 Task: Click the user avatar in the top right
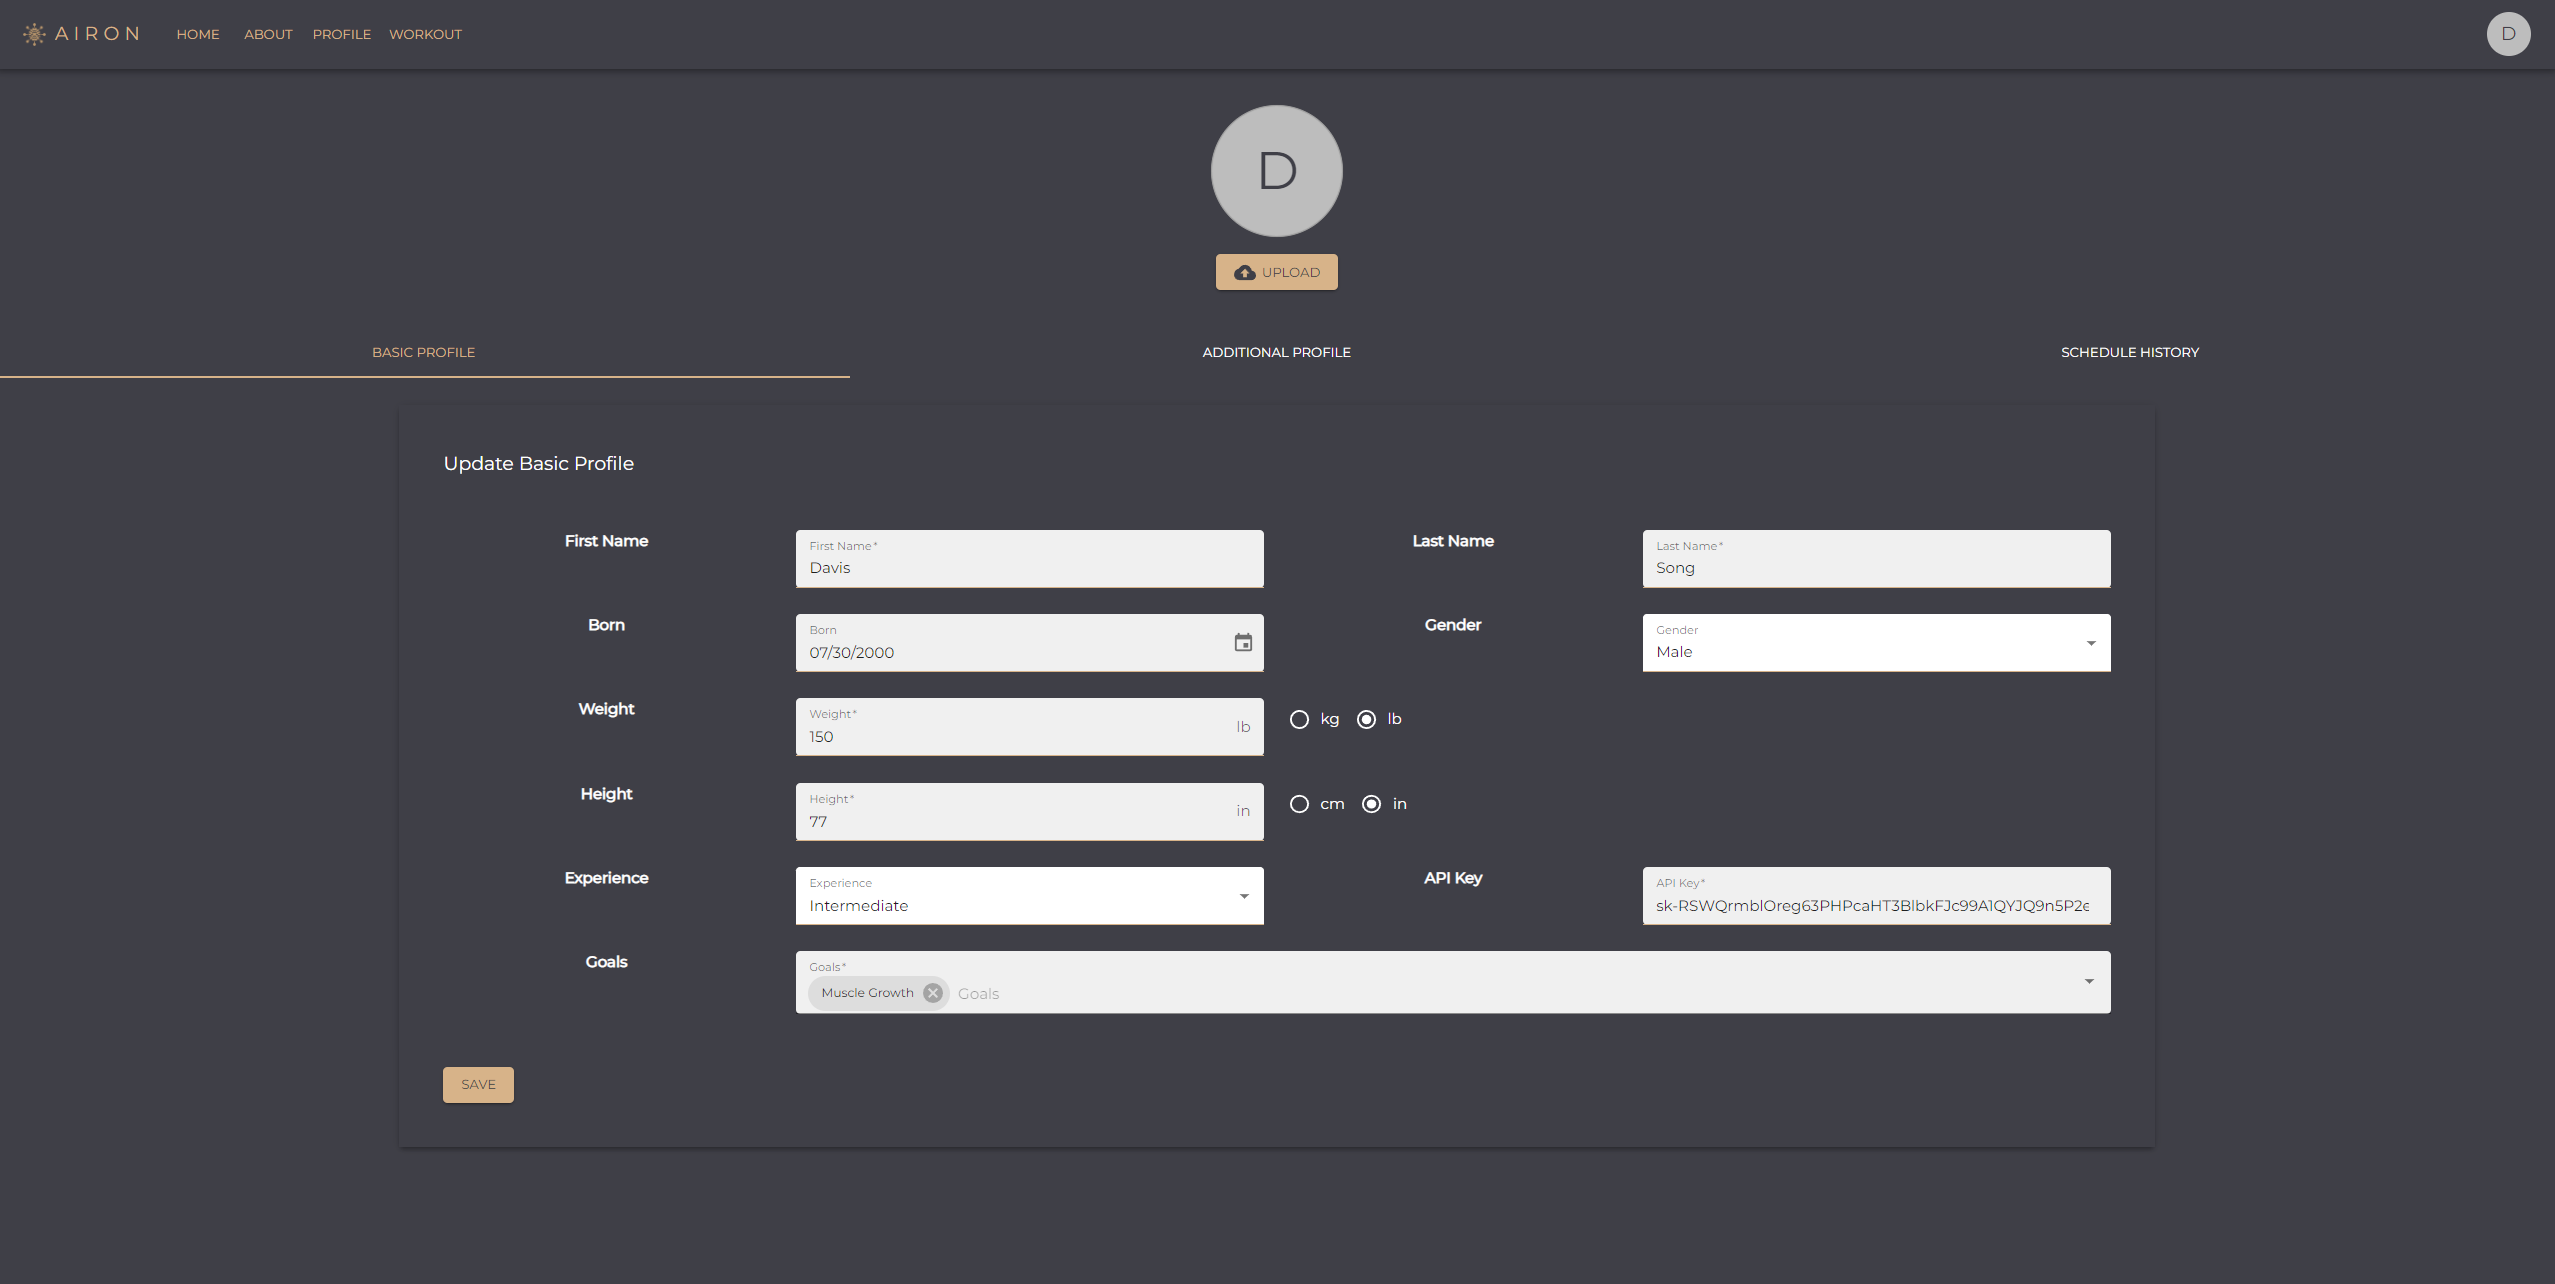[x=2508, y=33]
